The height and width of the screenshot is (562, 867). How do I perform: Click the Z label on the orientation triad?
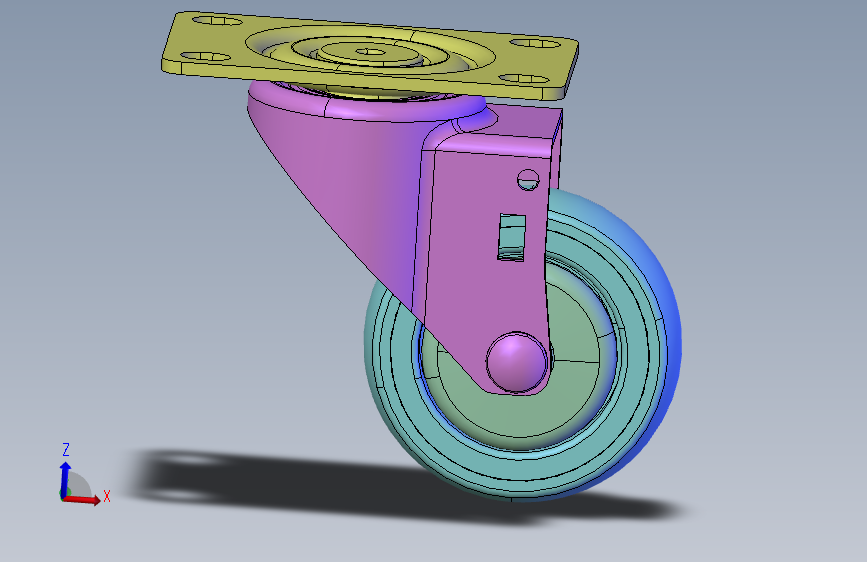tap(66, 449)
